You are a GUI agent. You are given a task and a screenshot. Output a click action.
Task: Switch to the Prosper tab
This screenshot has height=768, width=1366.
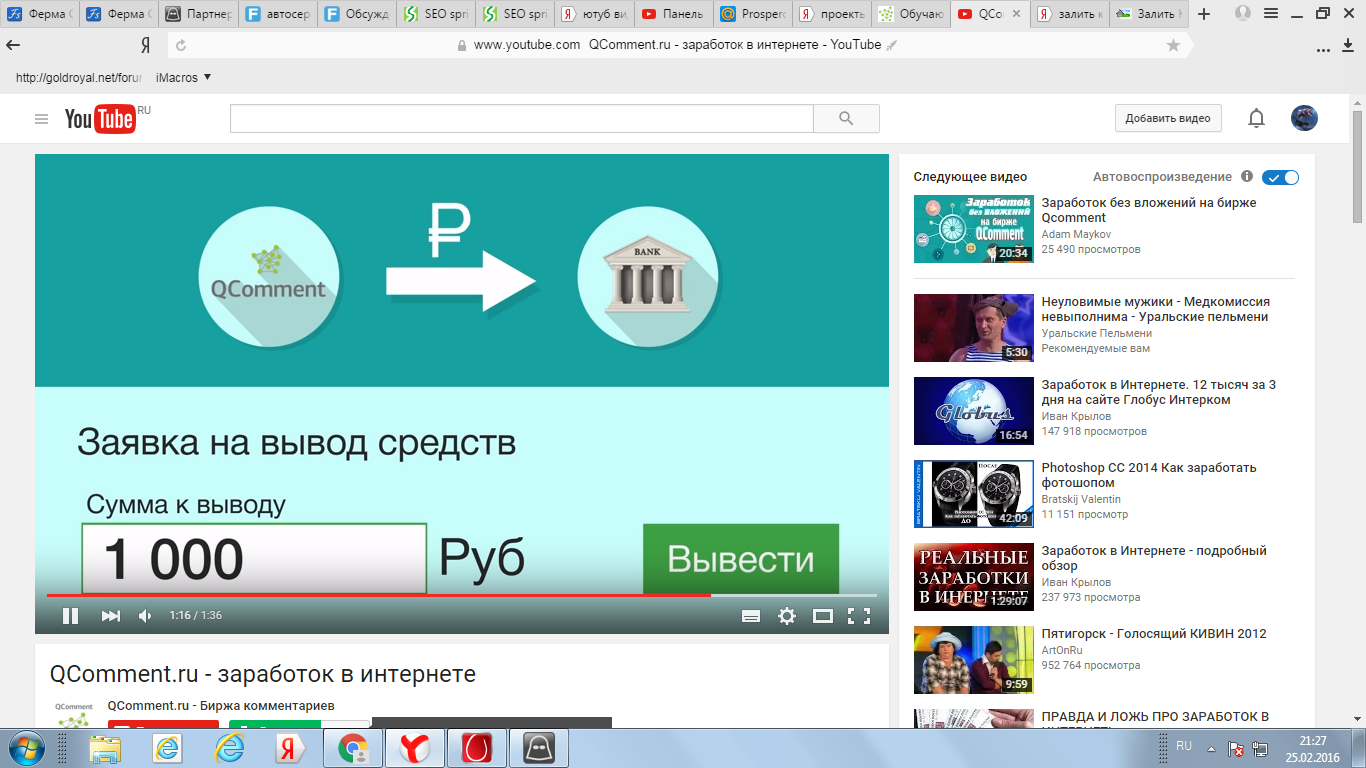[x=753, y=14]
